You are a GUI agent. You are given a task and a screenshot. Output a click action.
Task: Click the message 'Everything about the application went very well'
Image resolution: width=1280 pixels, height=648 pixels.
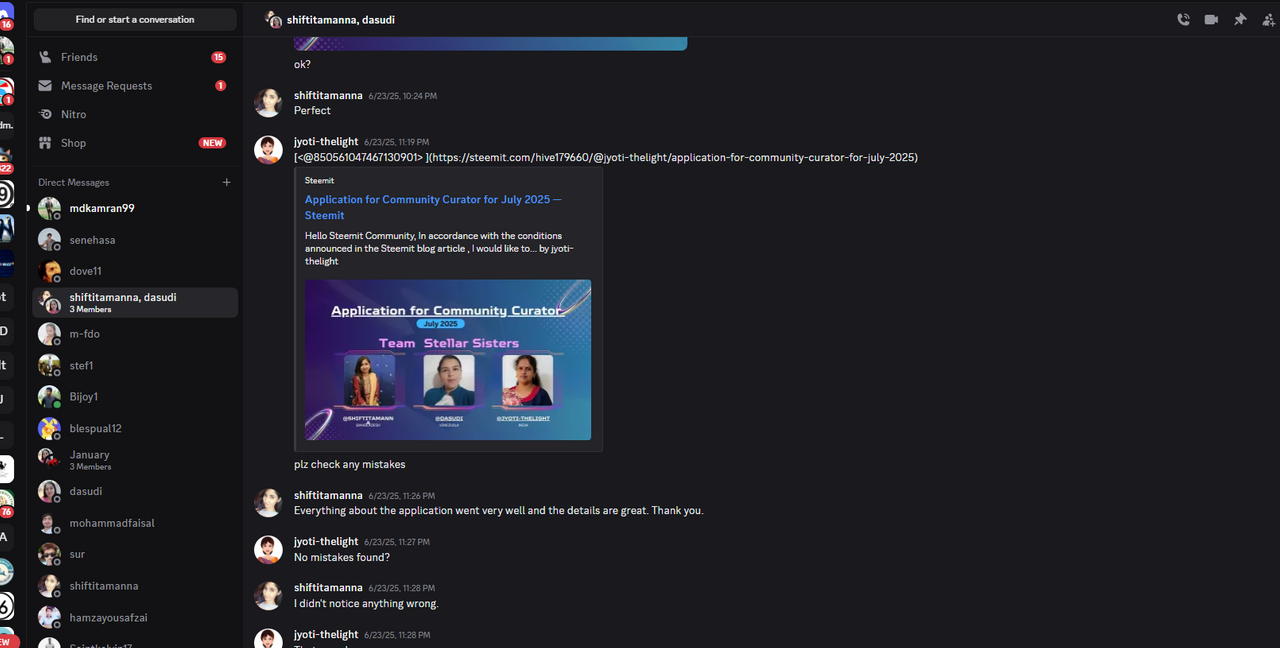pos(498,510)
